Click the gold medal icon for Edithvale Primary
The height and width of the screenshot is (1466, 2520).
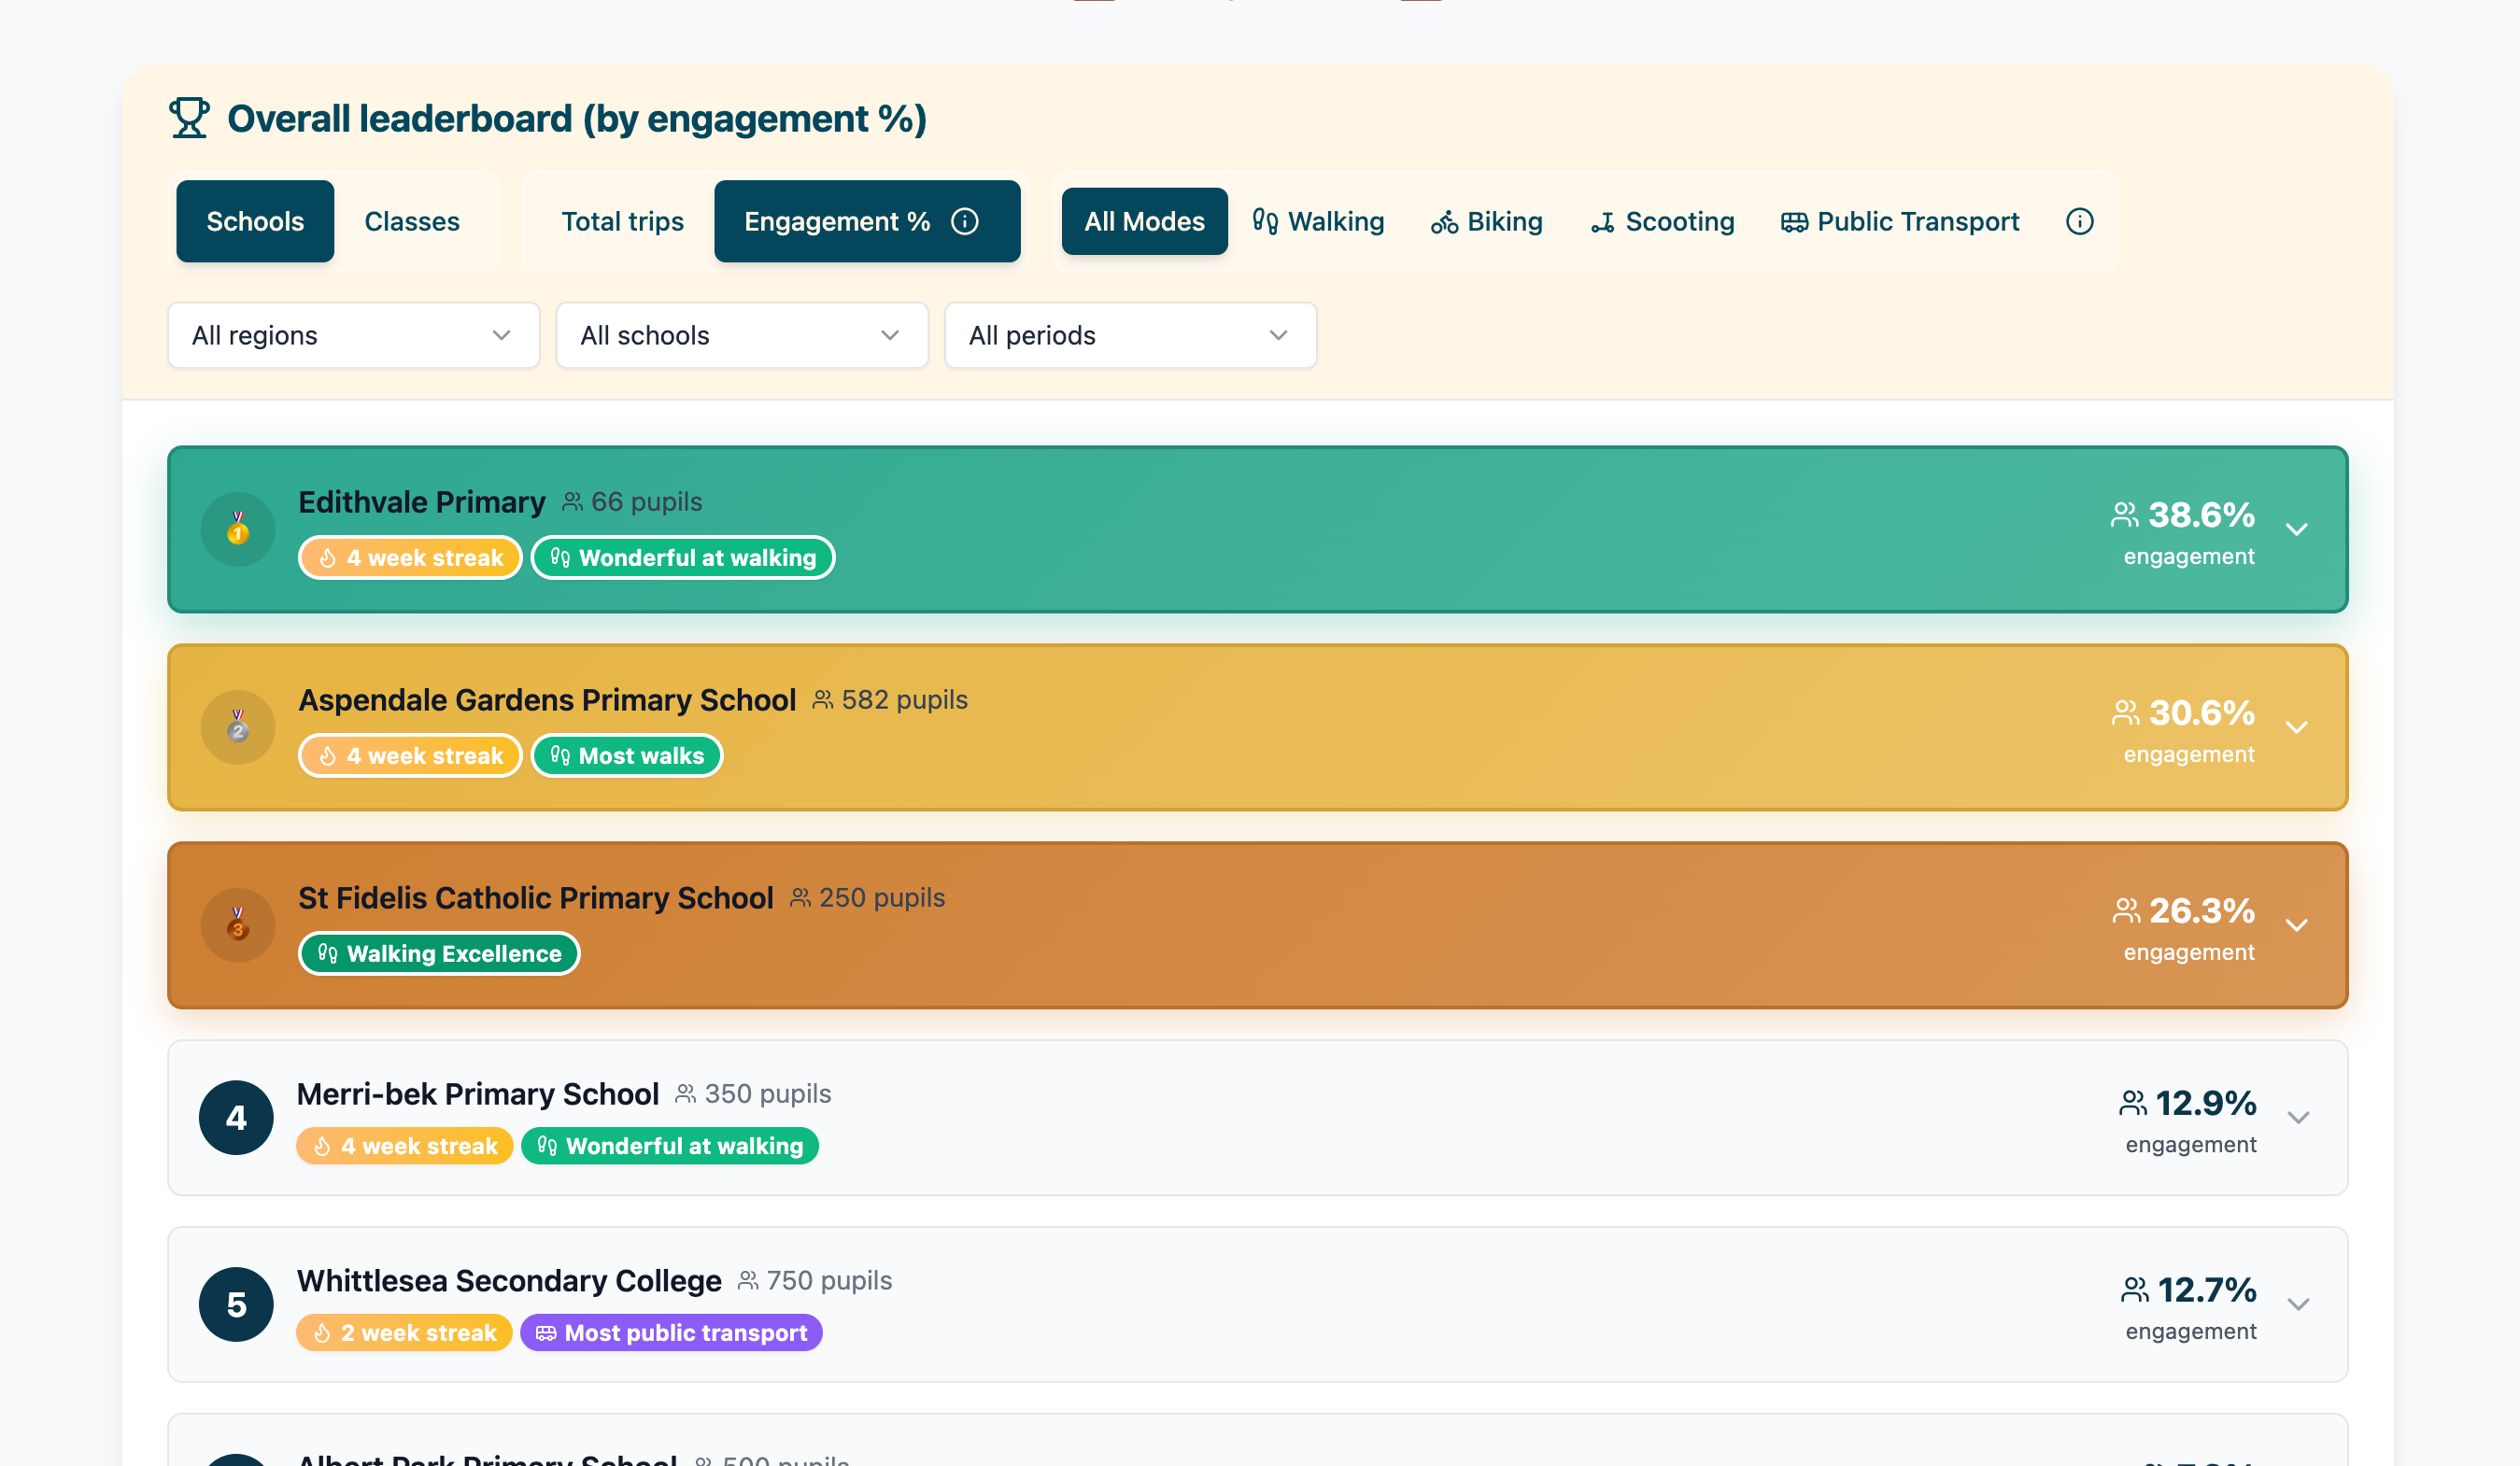click(x=238, y=529)
